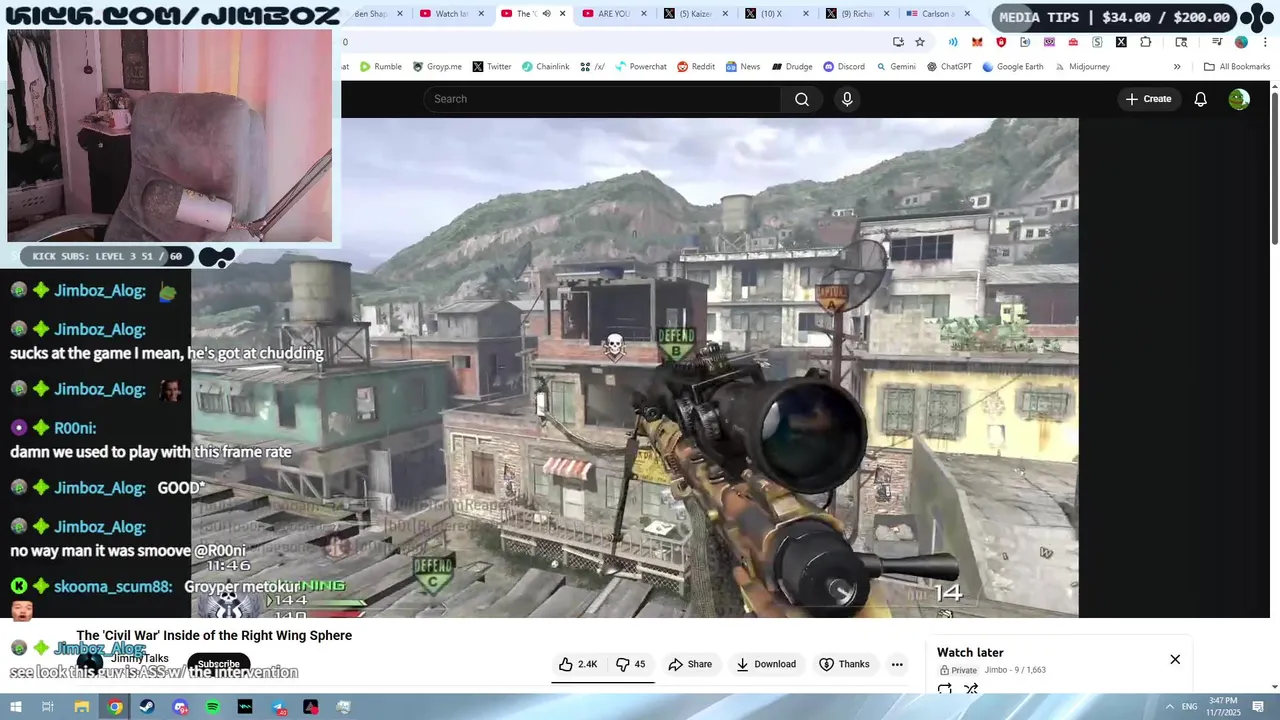Viewport: 1280px width, 720px height.
Task: Click the 'Watch later' playlist heading
Action: pos(970,653)
